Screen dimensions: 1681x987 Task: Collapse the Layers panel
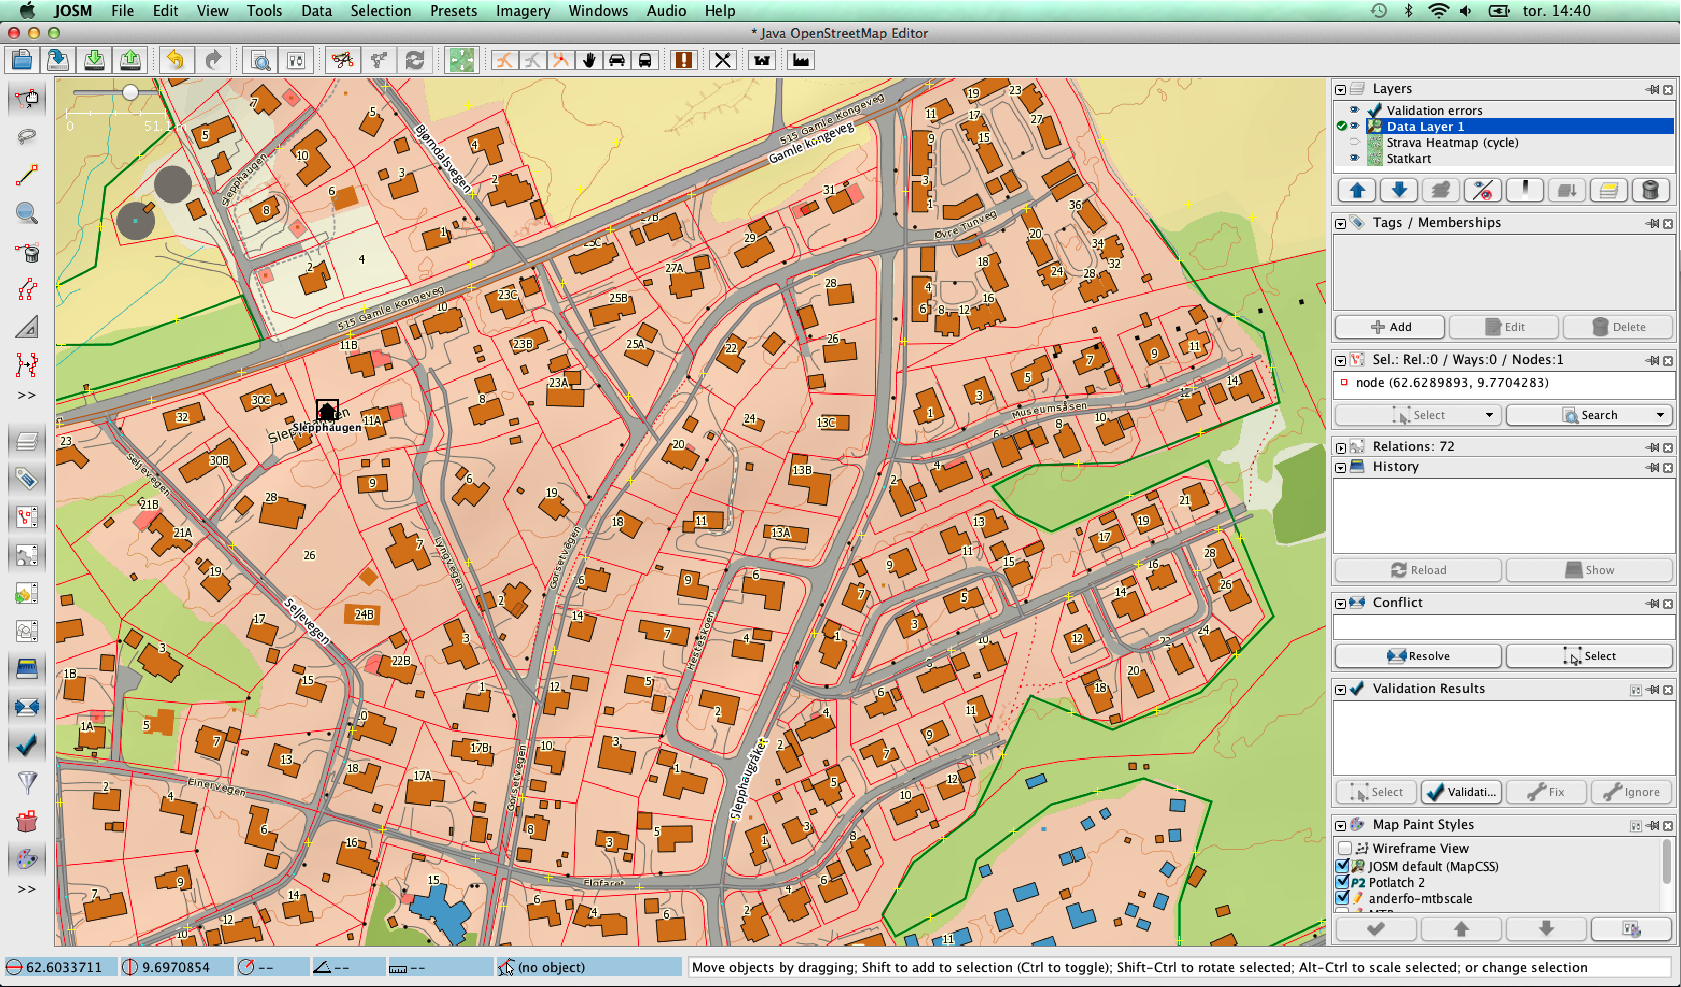pos(1341,89)
